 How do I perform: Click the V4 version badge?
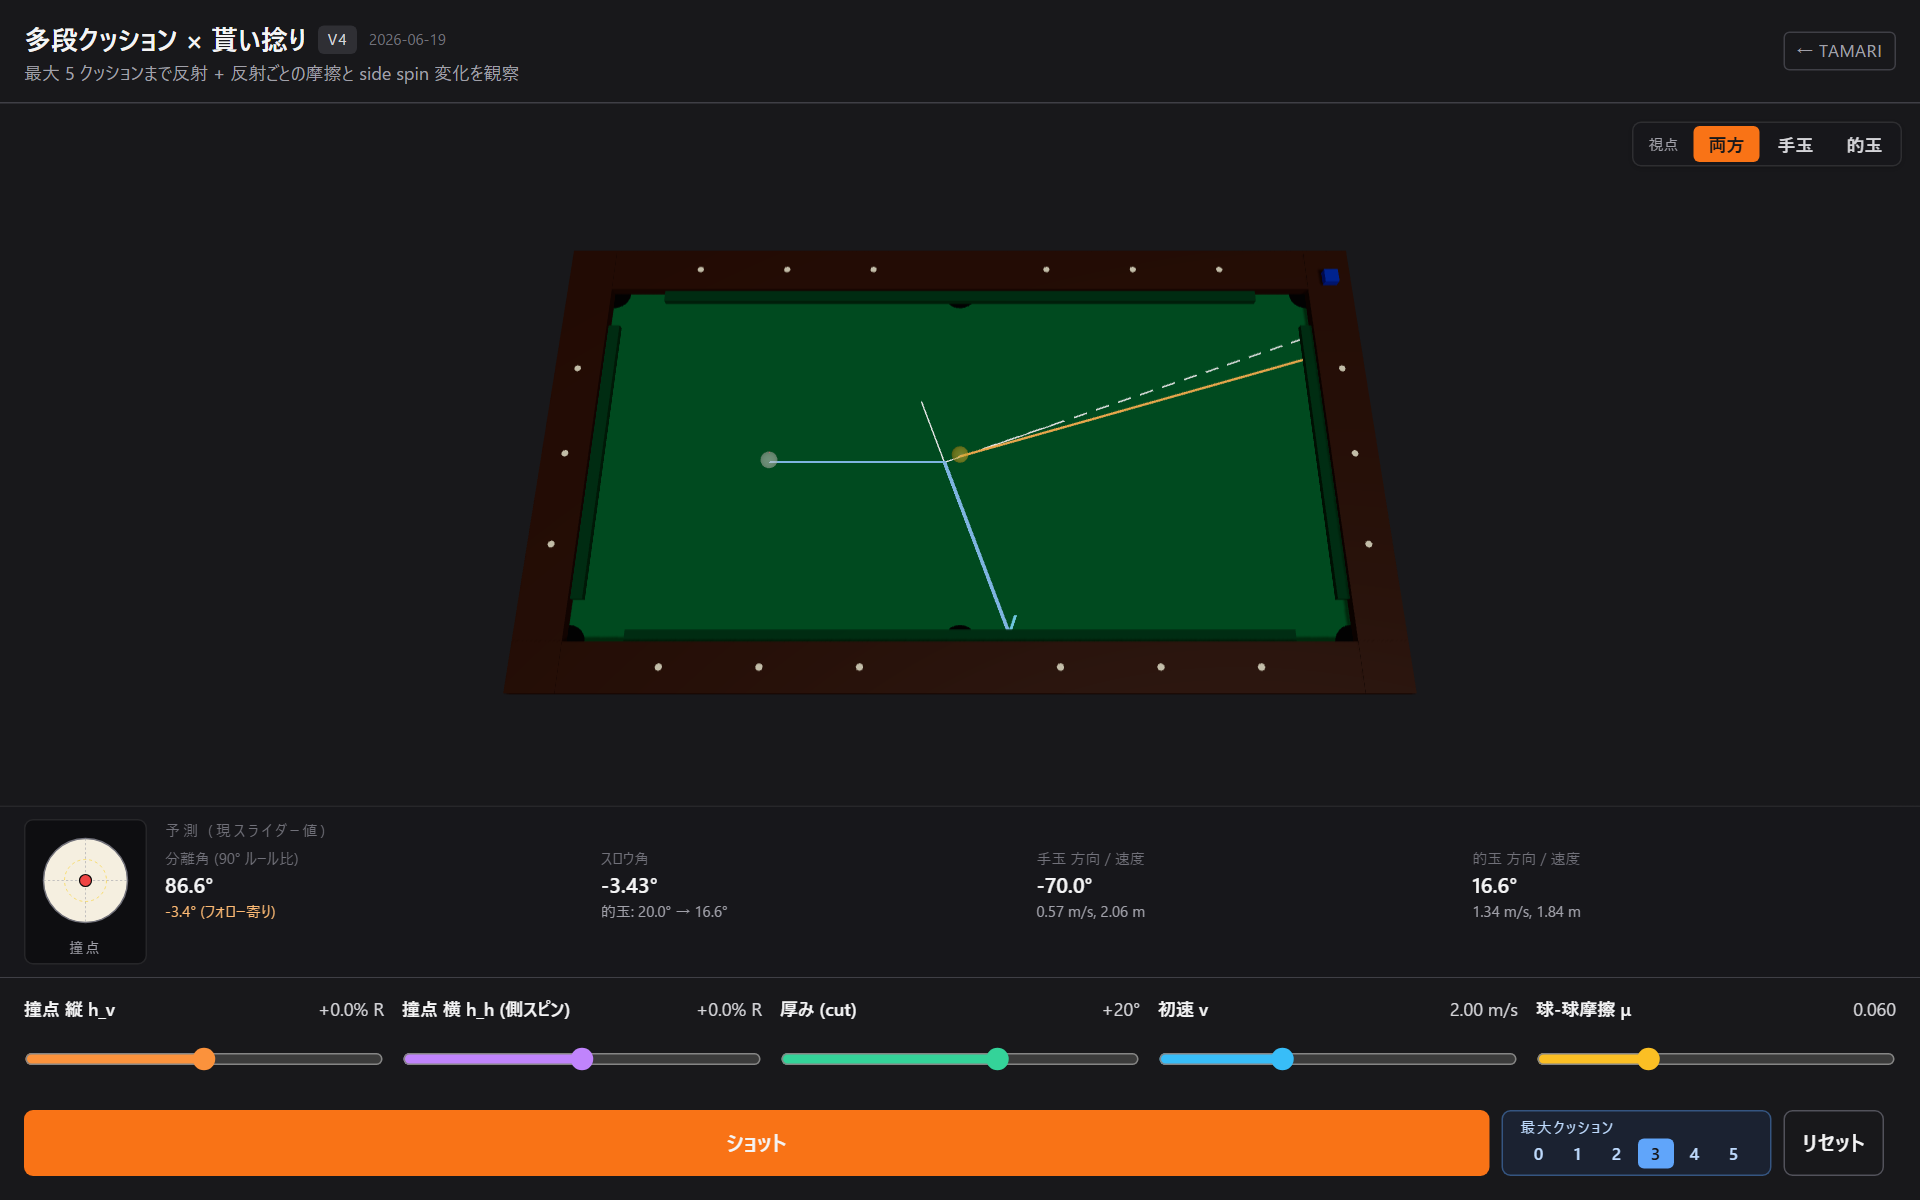point(337,40)
